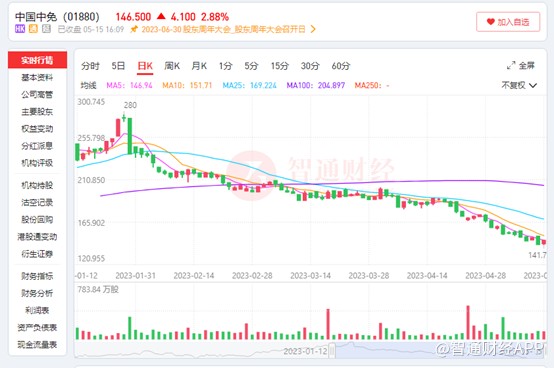Screen dimensions: 554x368
Task: Click the pin icon before shareholder meeting notice
Action: (134, 29)
